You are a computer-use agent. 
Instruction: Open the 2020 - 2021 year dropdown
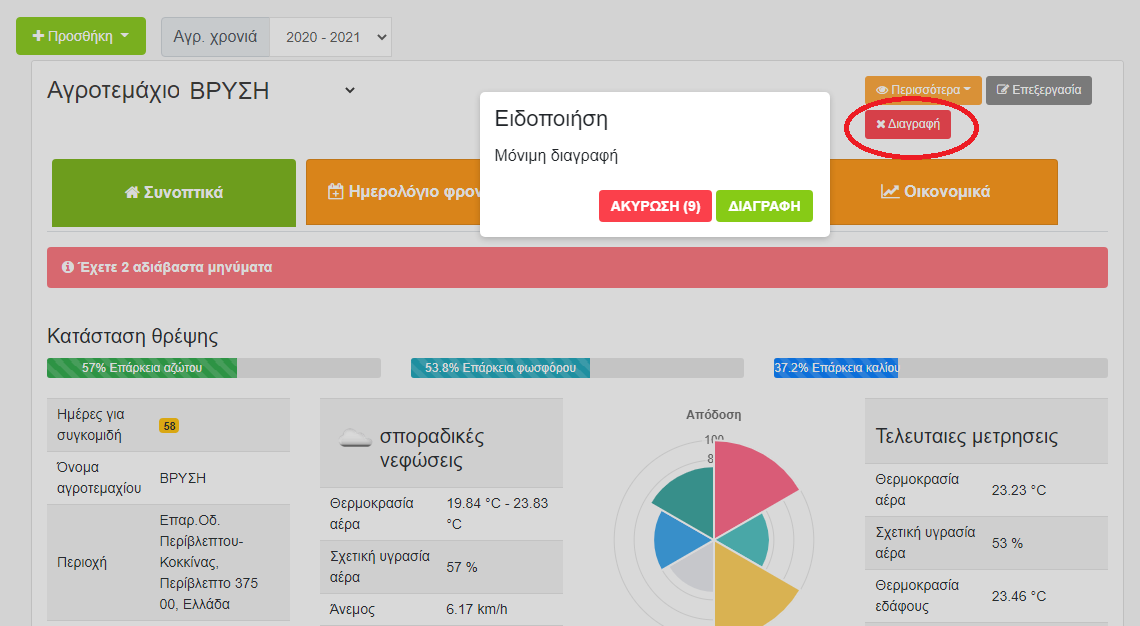331,37
